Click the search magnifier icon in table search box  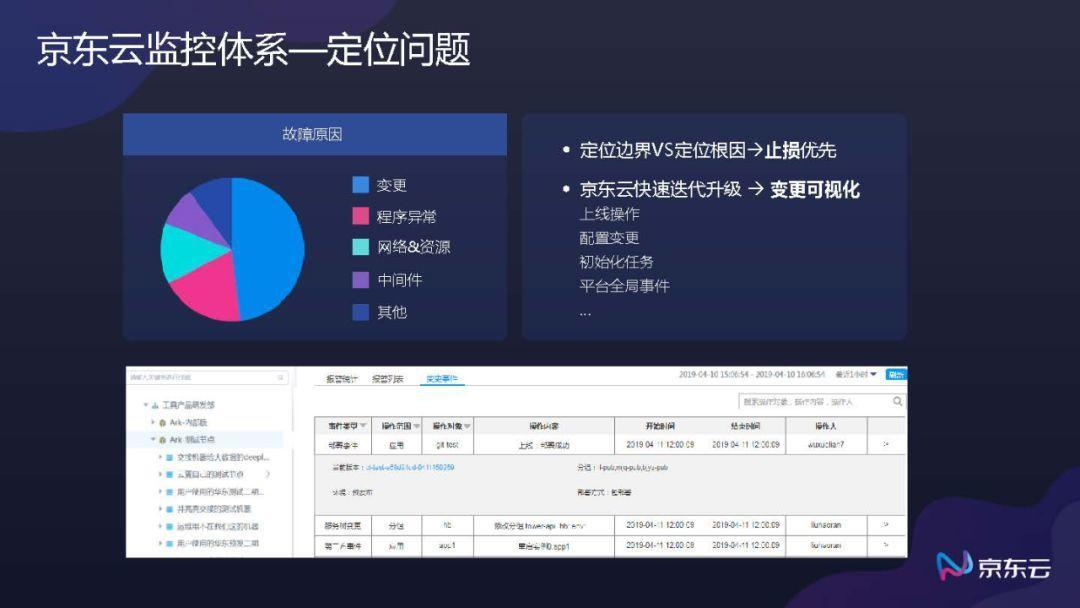click(x=897, y=401)
